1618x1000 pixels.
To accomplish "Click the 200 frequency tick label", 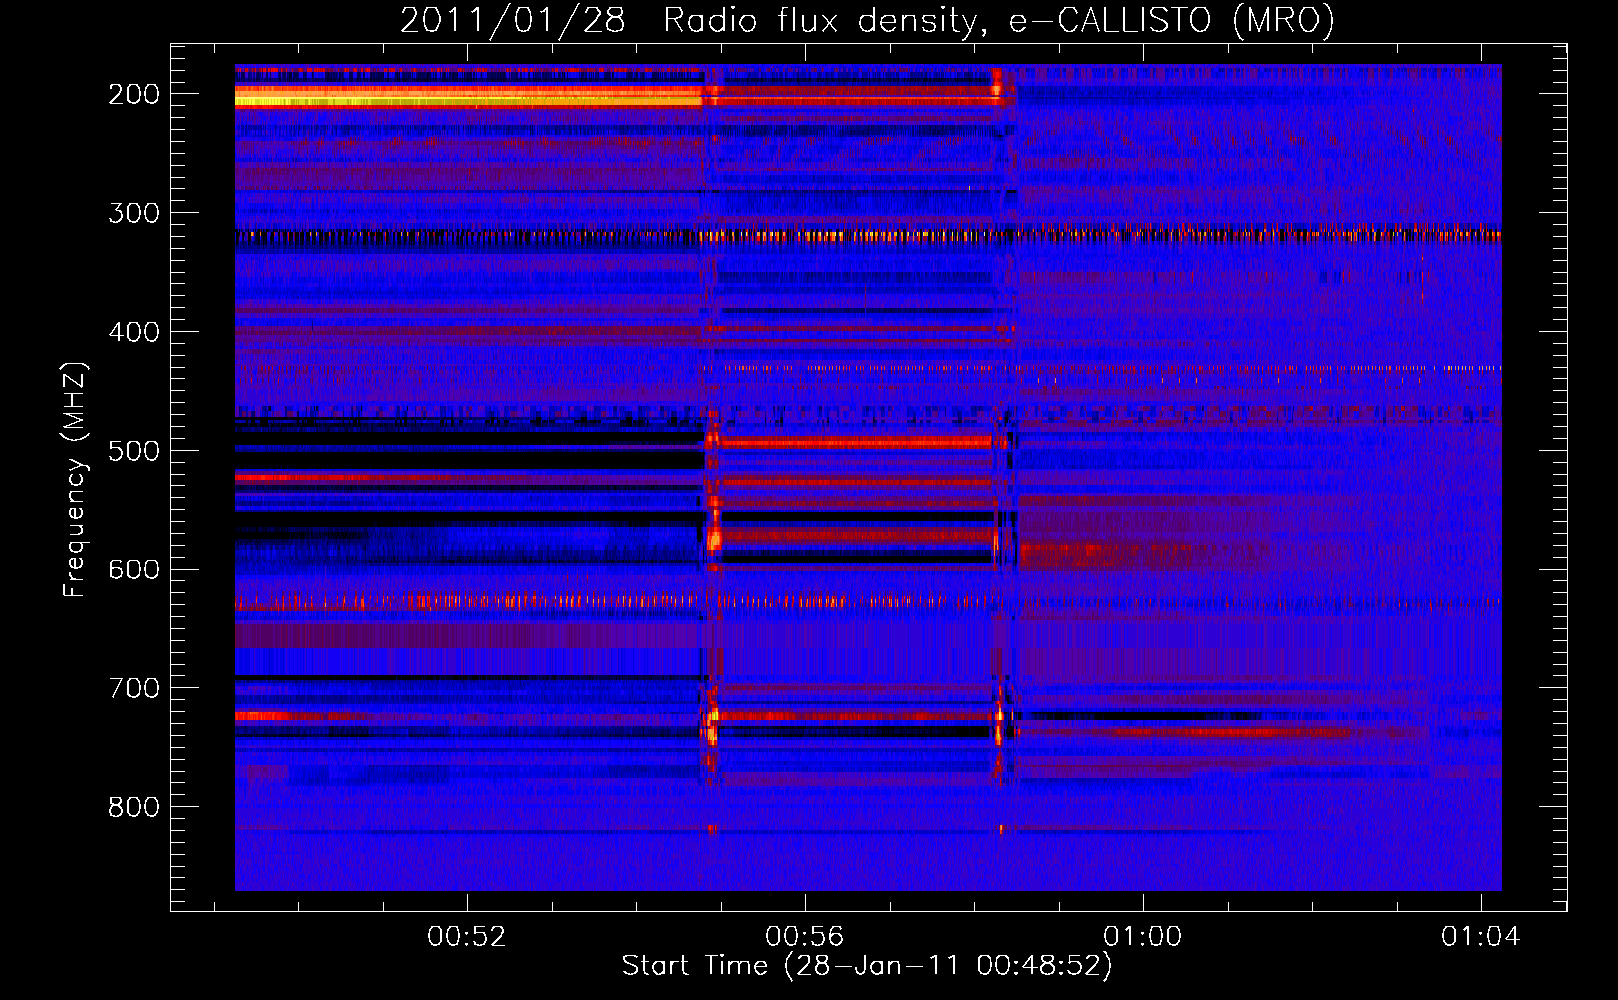I will (x=134, y=94).
